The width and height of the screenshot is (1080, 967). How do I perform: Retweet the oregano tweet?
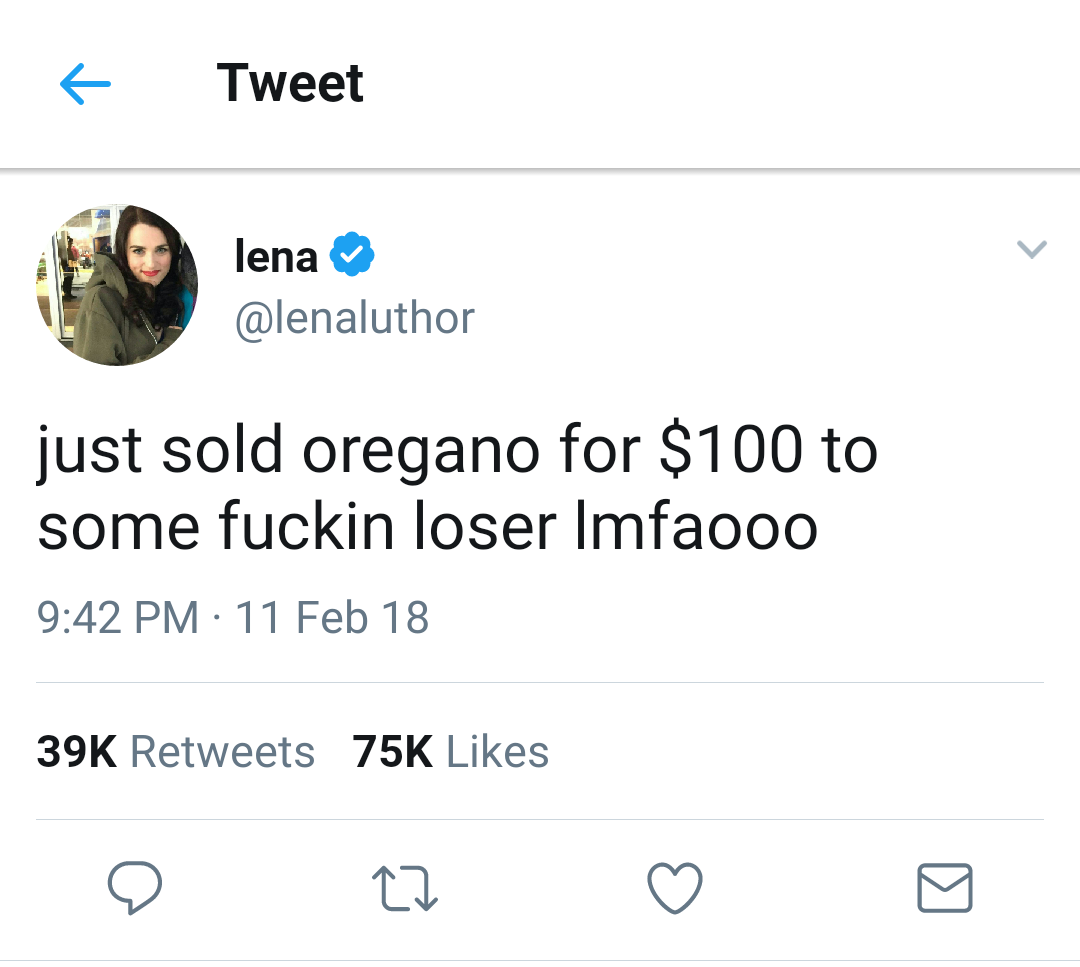tap(405, 888)
